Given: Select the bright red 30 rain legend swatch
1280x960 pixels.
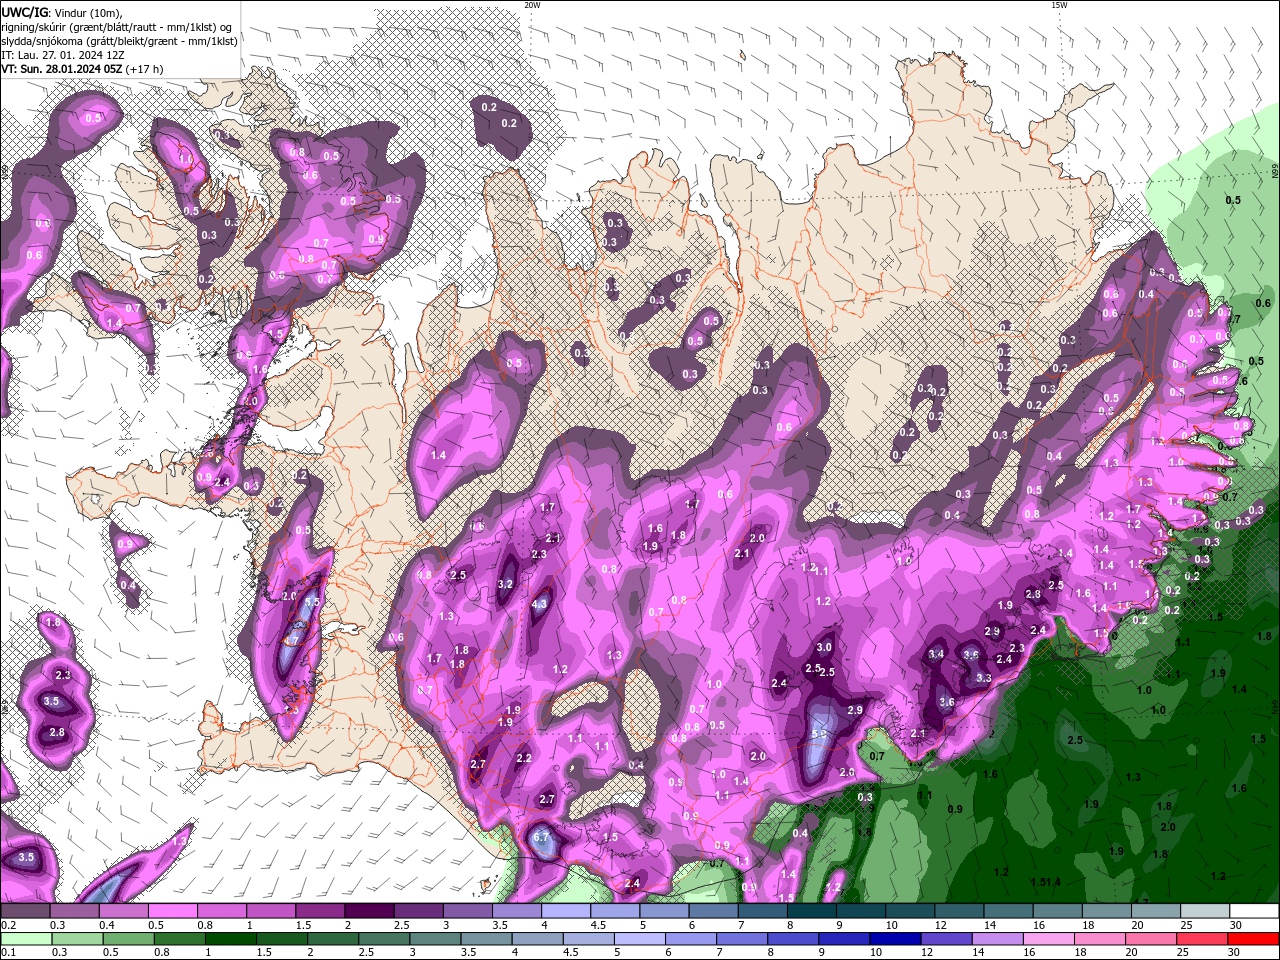Looking at the screenshot, I should point(1254,939).
